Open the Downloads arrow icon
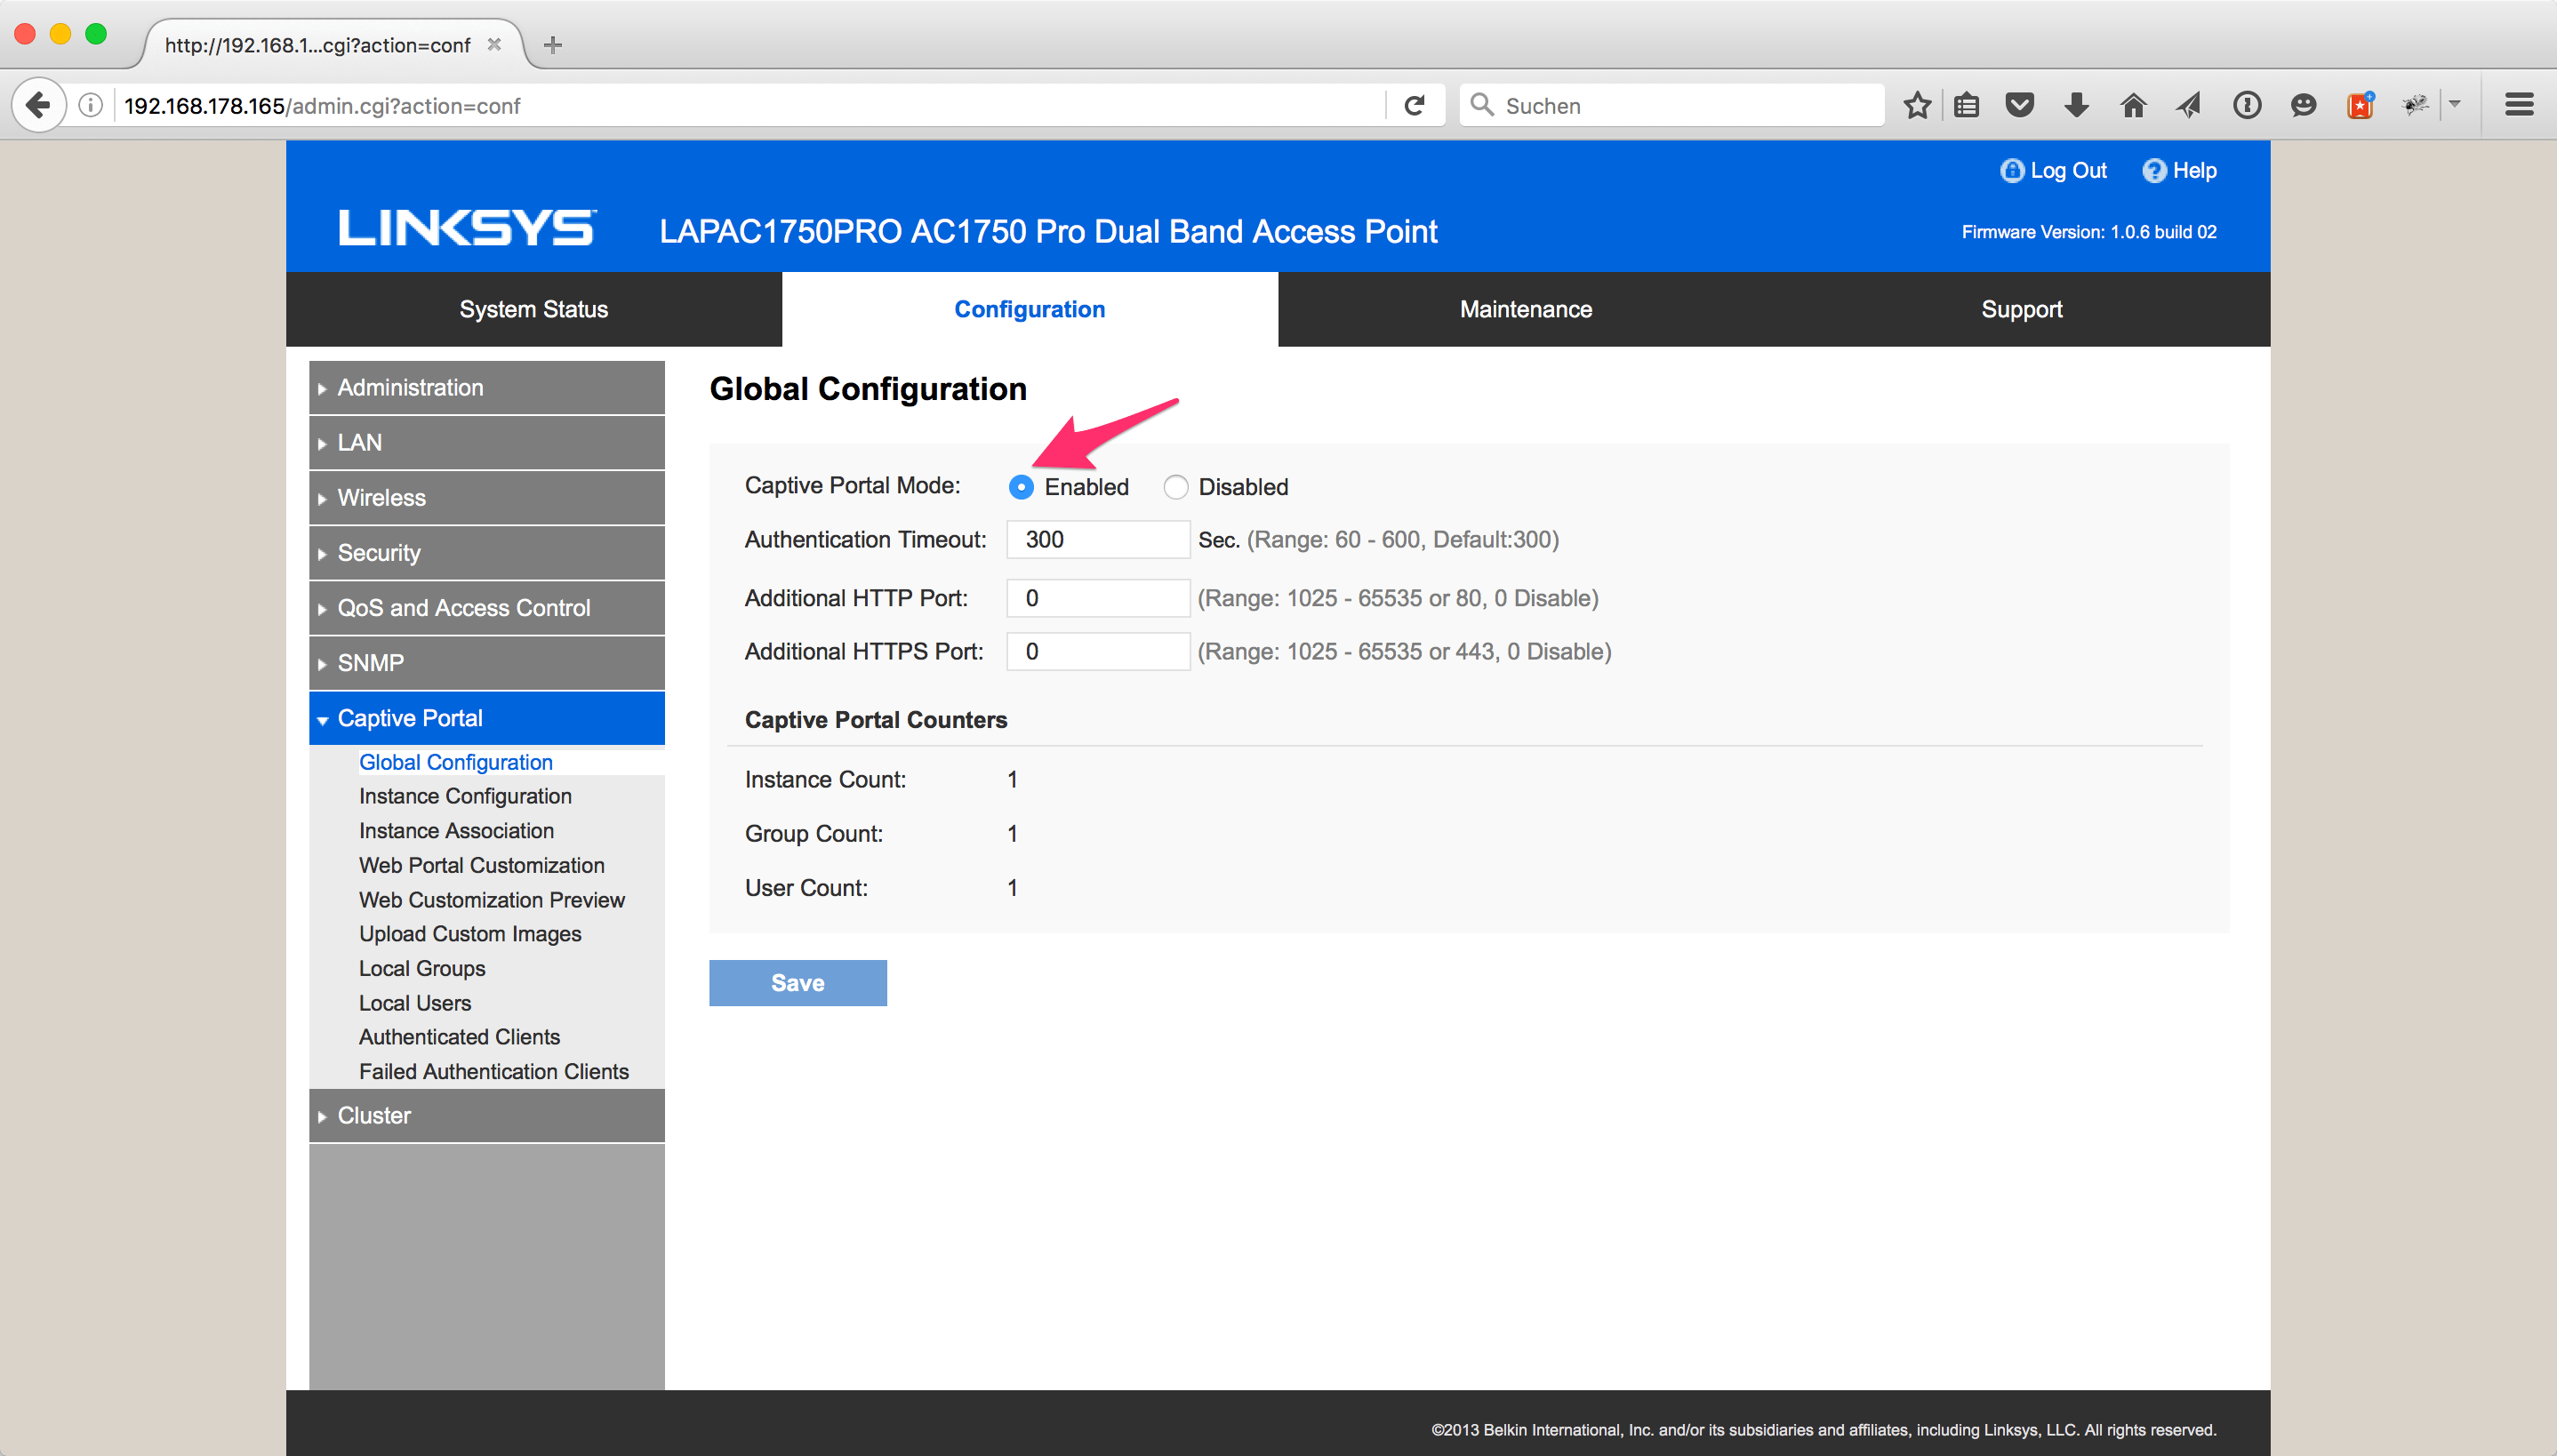Image resolution: width=2557 pixels, height=1456 pixels. click(2076, 105)
